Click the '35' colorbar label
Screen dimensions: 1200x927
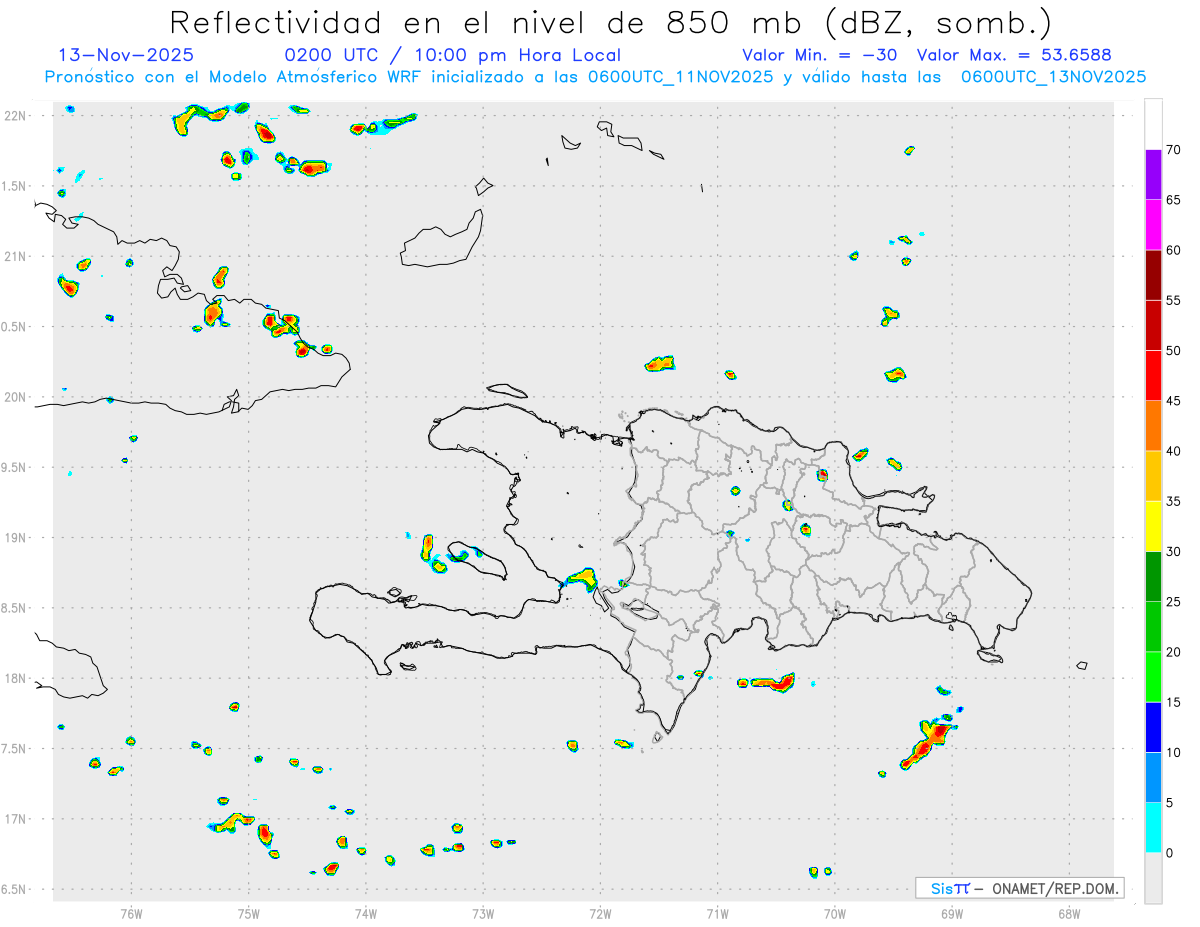point(1174,501)
